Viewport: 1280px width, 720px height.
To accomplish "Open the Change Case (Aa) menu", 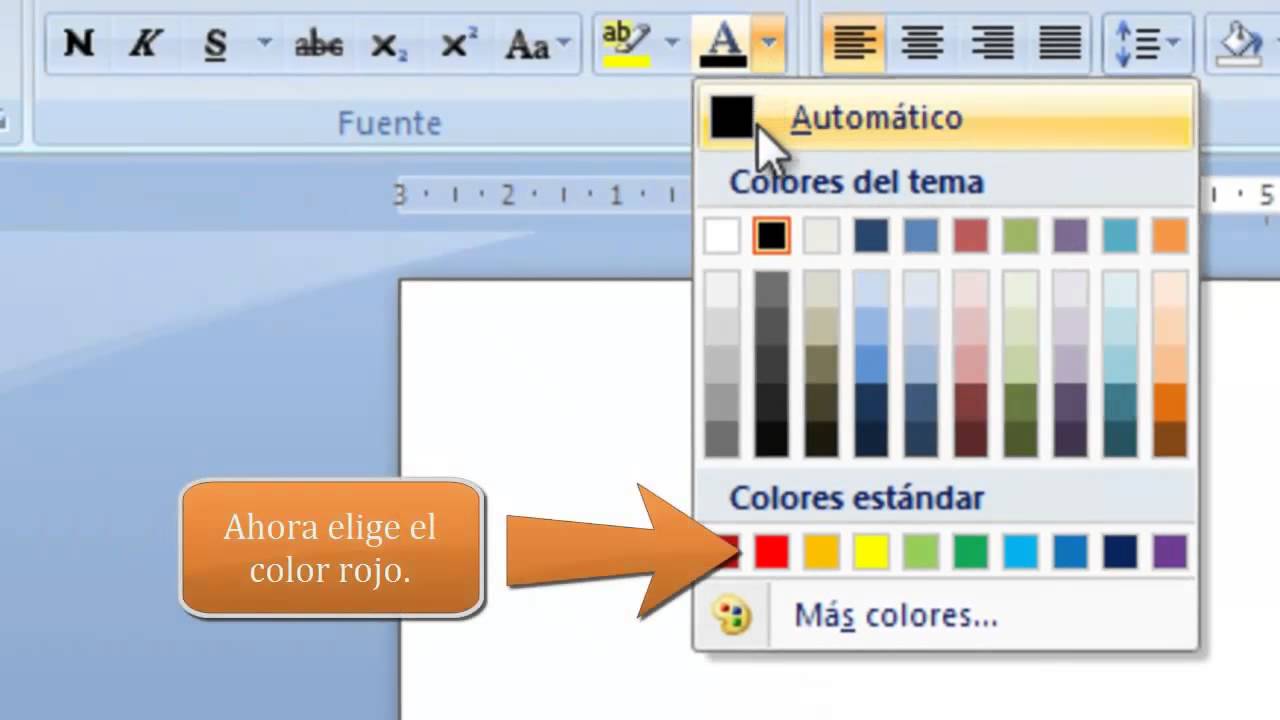I will click(x=539, y=43).
